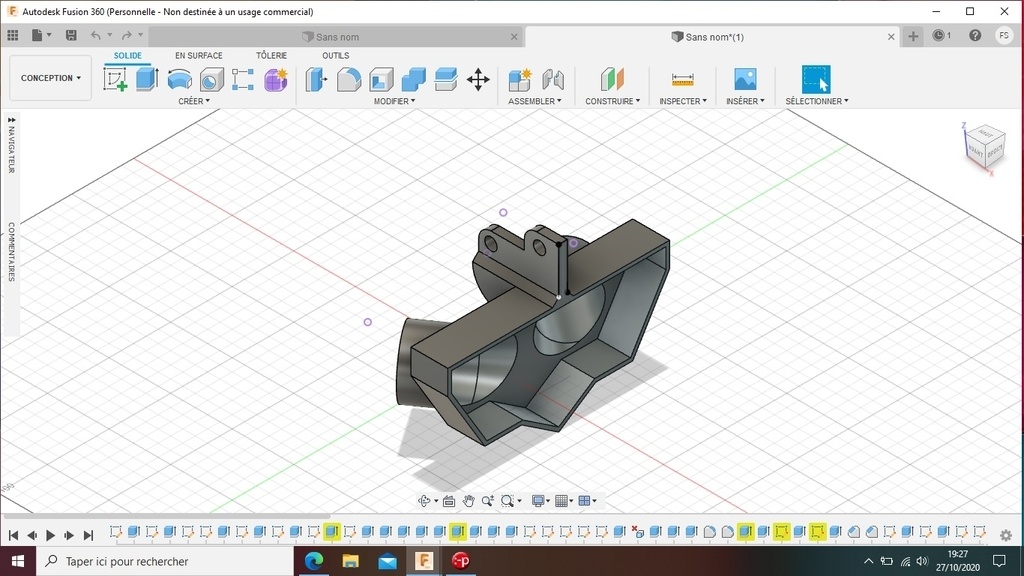This screenshot has width=1024, height=576.
Task: Expand the SÉLECTIONNER menu
Action: 817,101
